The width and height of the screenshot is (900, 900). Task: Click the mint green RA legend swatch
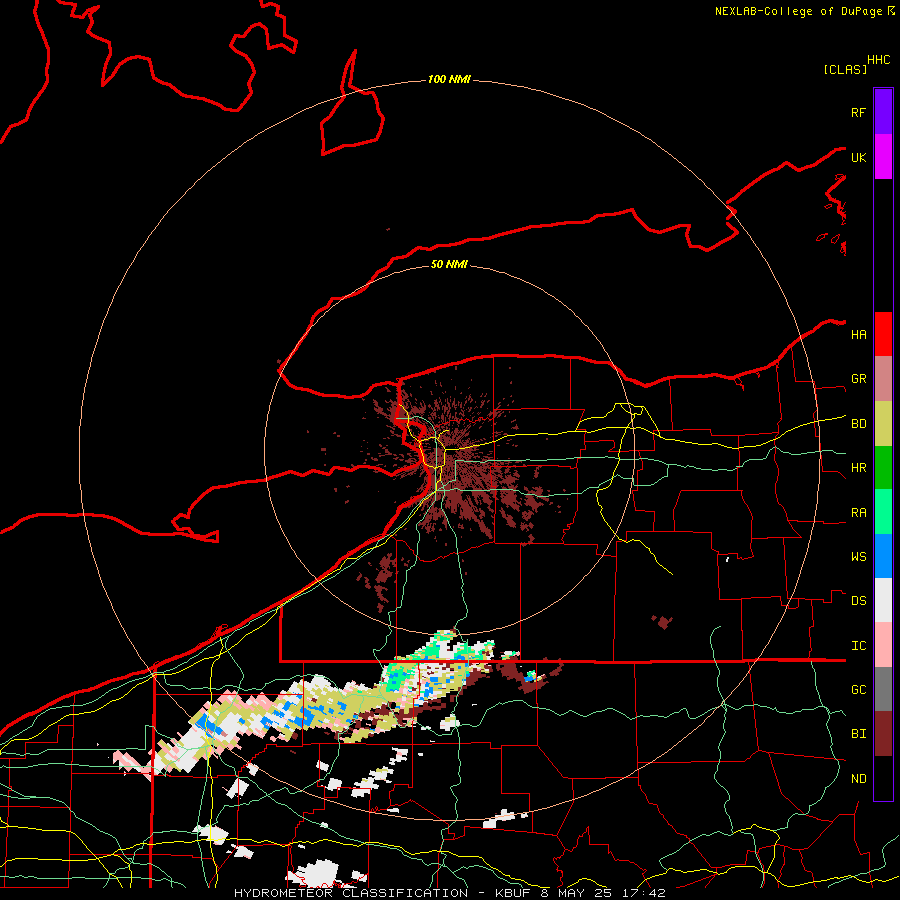883,512
